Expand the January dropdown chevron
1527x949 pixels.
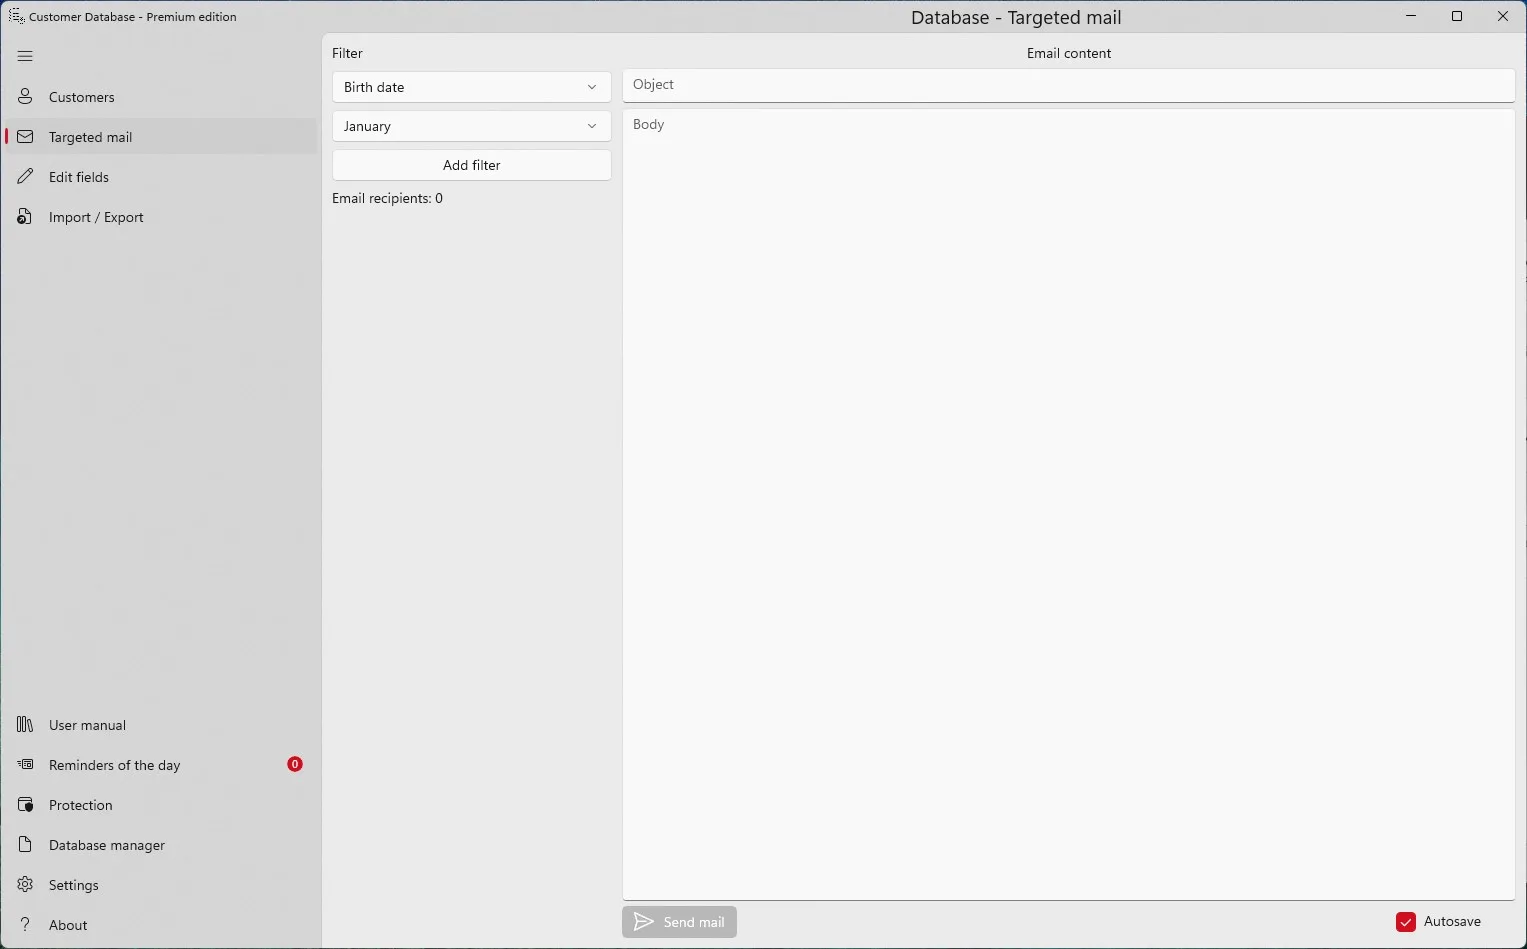pos(592,126)
